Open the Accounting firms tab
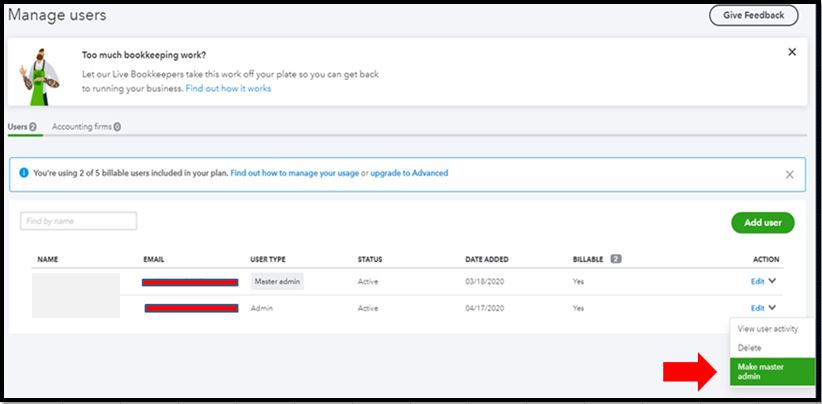The height and width of the screenshot is (404, 822). (86, 127)
